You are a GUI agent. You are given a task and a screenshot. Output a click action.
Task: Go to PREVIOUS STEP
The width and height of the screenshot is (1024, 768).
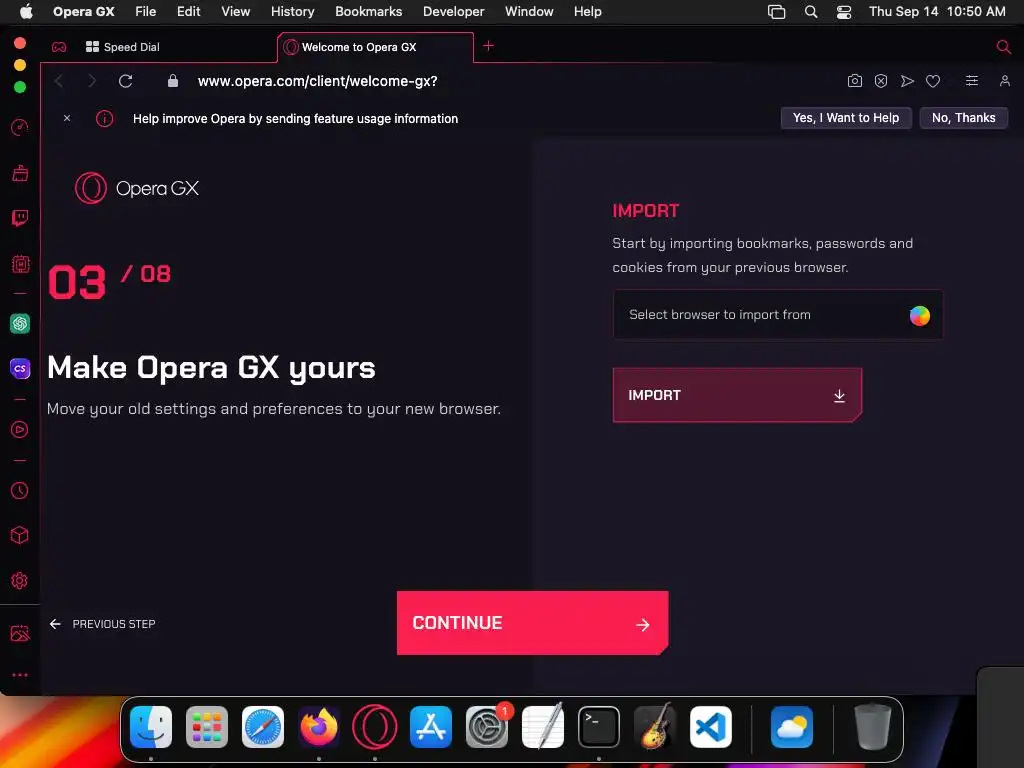pyautogui.click(x=103, y=624)
